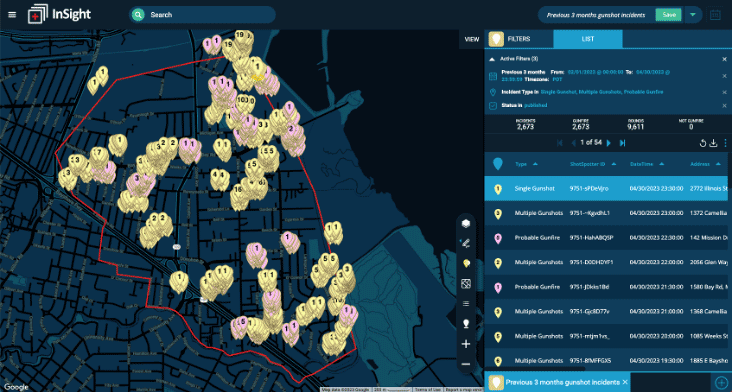This screenshot has height=392, width=732.
Task: Select the map drawing pencil tool
Action: [465, 243]
